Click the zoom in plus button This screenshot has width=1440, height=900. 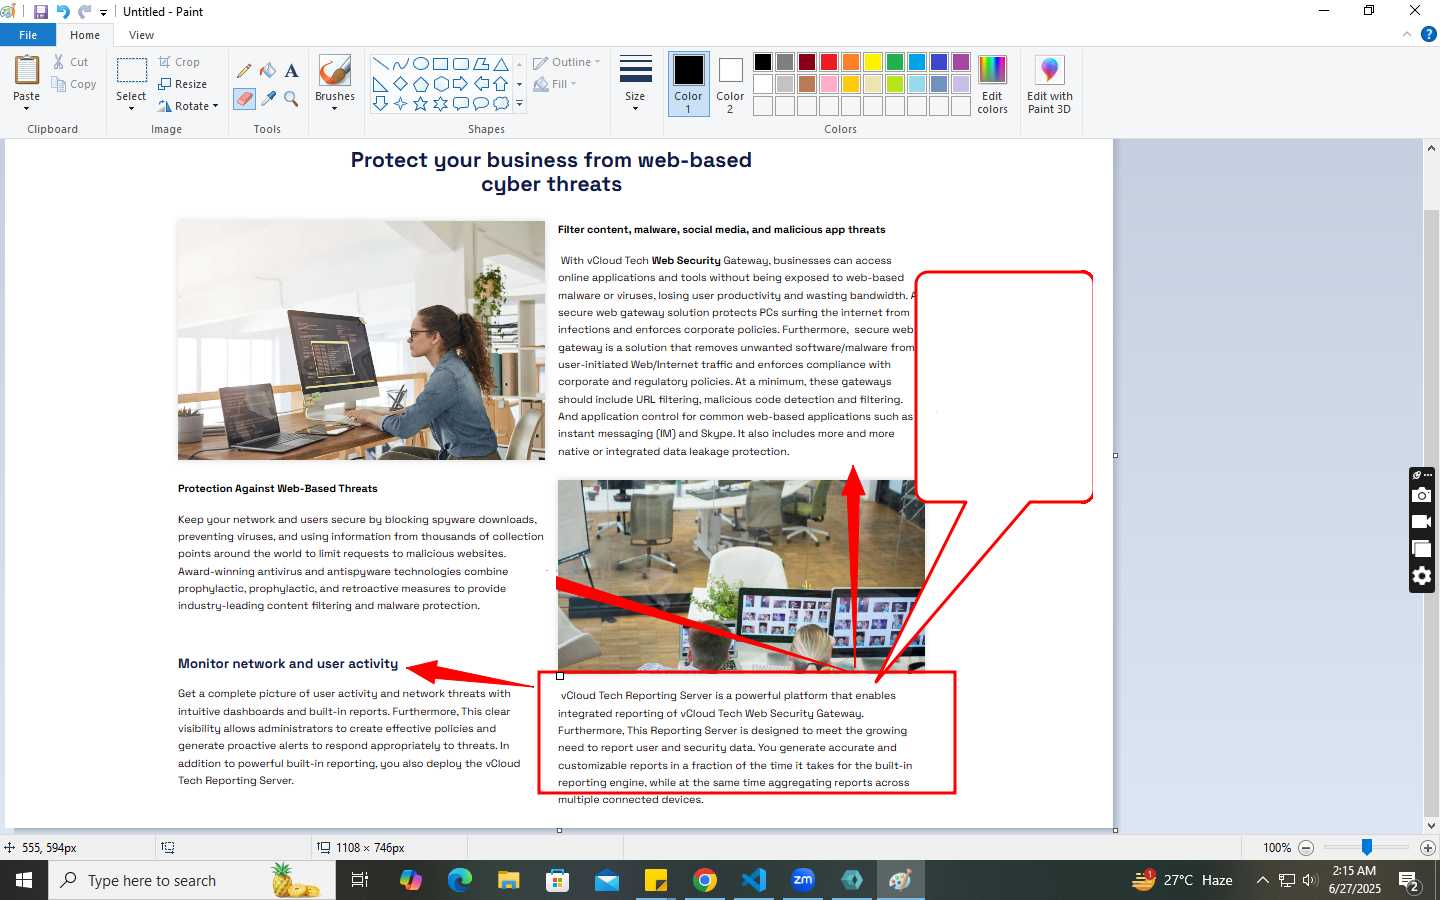click(1428, 848)
